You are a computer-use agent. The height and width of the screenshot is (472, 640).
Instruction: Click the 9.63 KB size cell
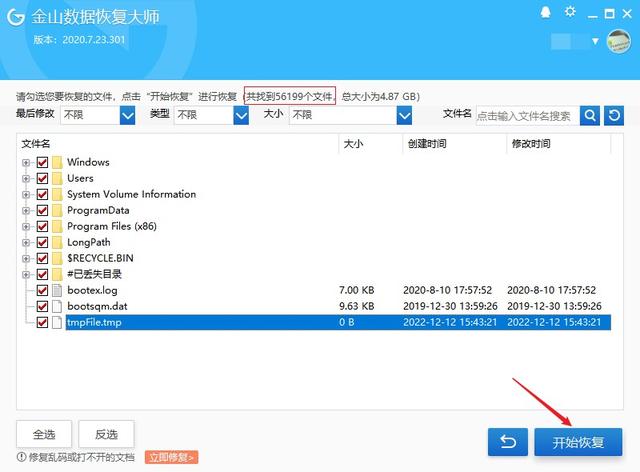(x=357, y=306)
